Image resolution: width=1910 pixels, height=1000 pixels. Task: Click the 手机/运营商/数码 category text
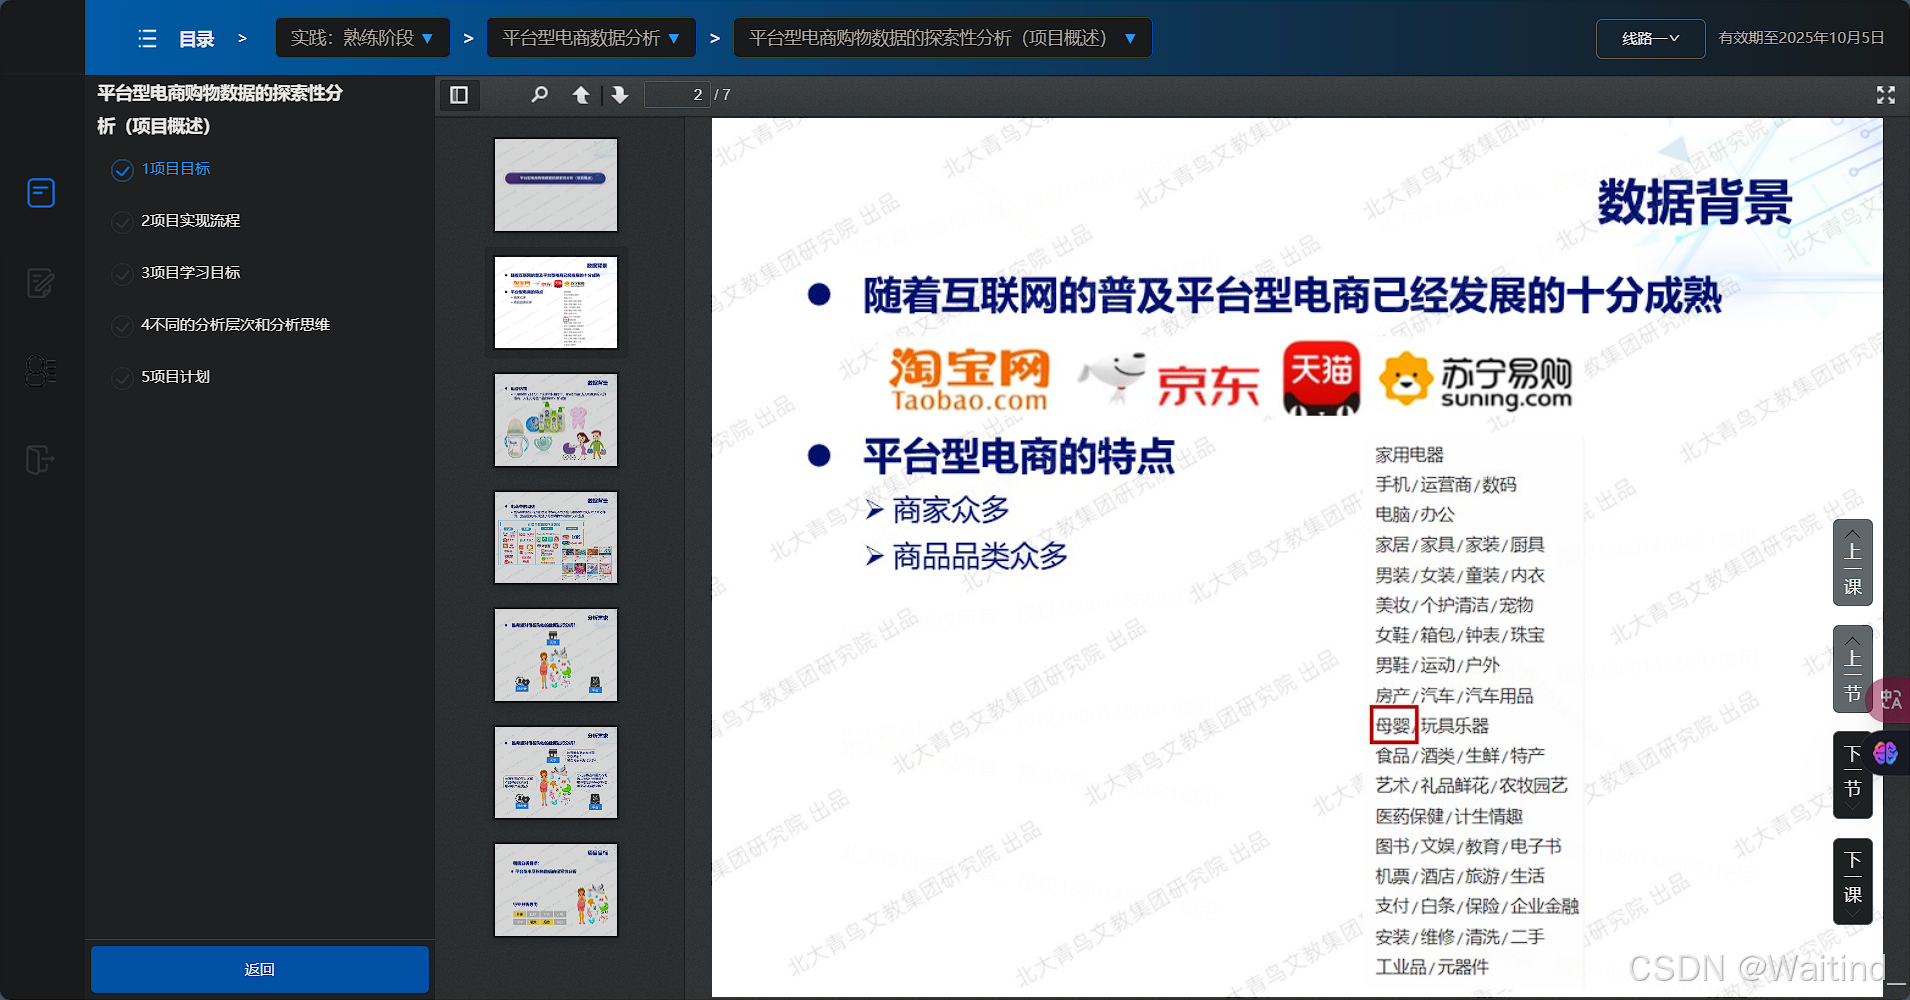click(1446, 485)
